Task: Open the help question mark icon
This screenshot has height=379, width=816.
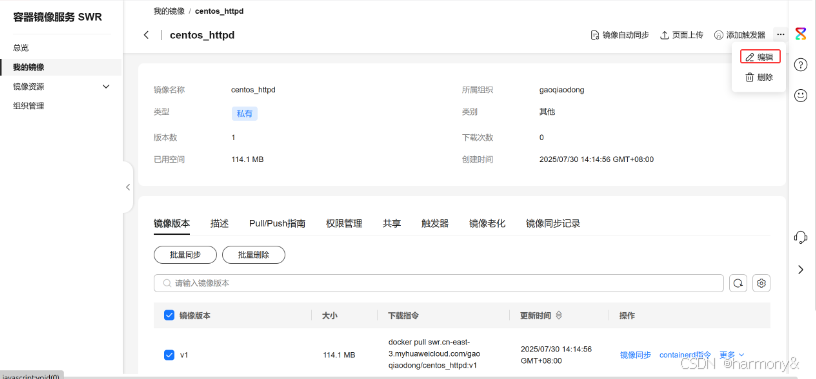Action: 800,65
